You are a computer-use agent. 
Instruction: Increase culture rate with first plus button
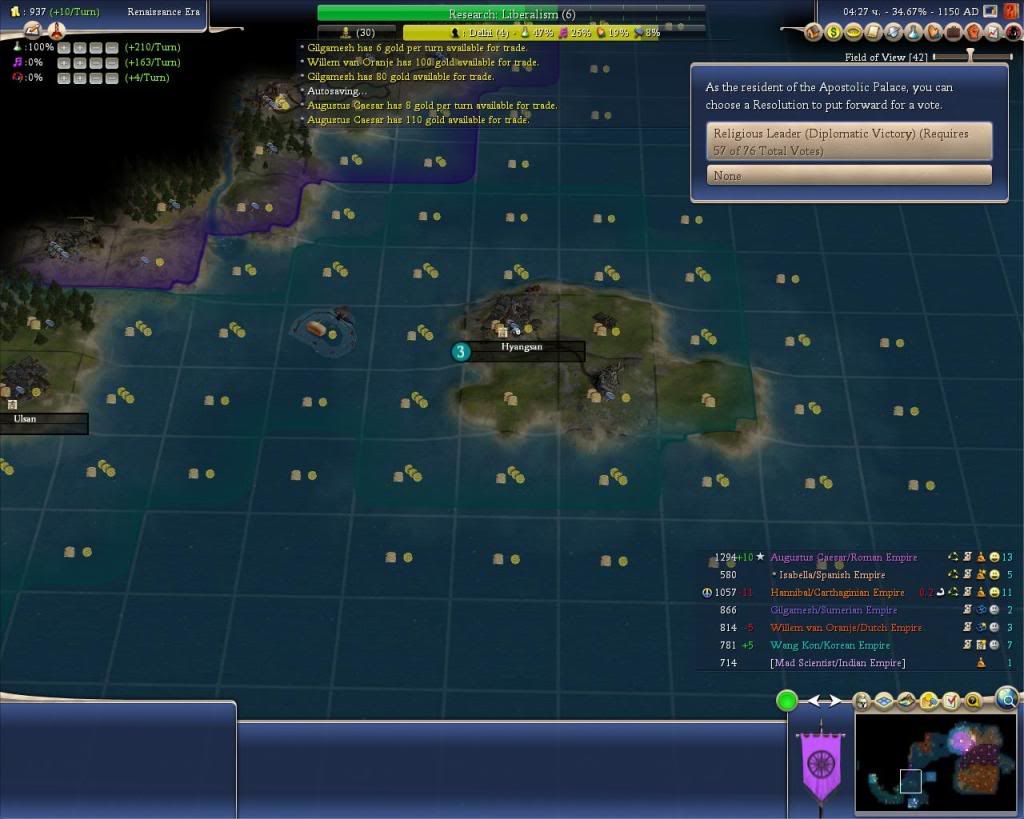pos(63,63)
